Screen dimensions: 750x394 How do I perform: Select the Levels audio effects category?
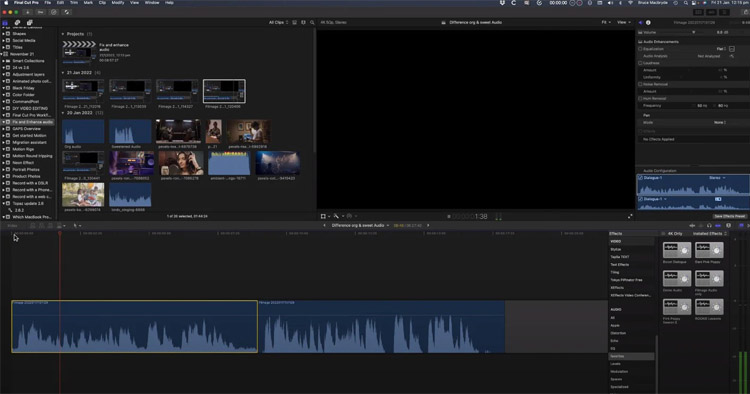point(616,364)
